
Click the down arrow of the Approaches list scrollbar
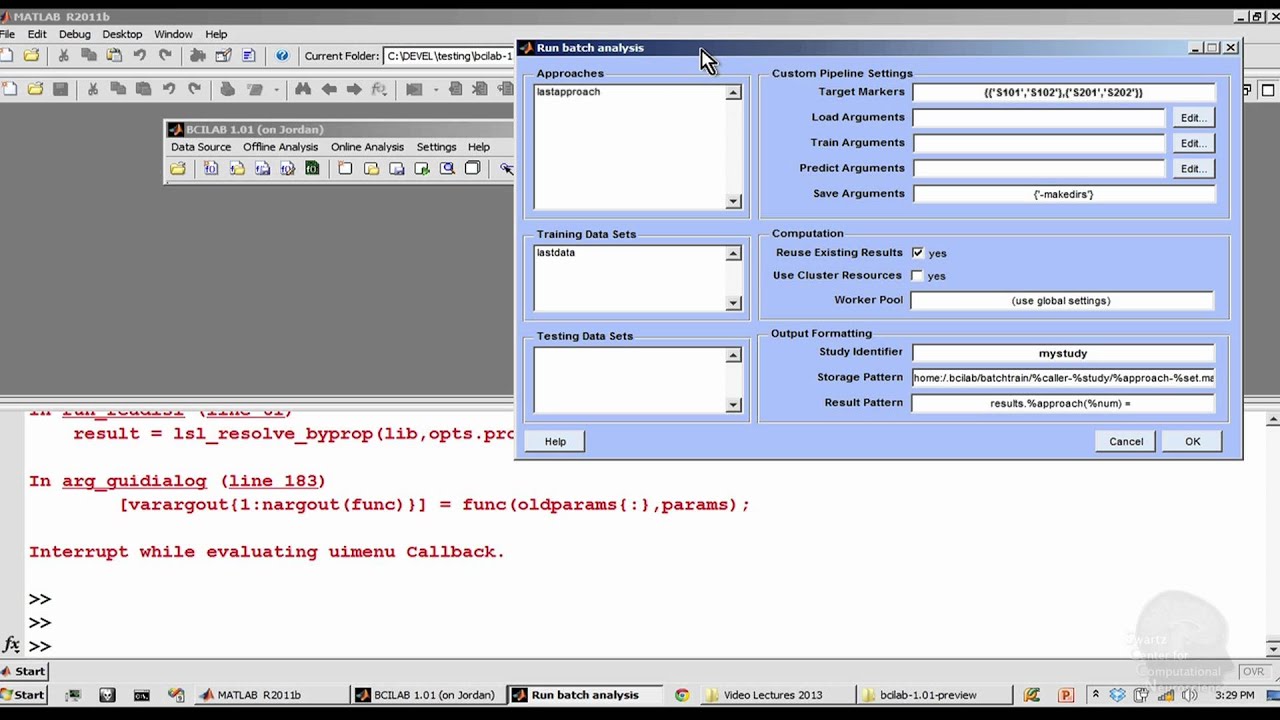click(x=733, y=201)
